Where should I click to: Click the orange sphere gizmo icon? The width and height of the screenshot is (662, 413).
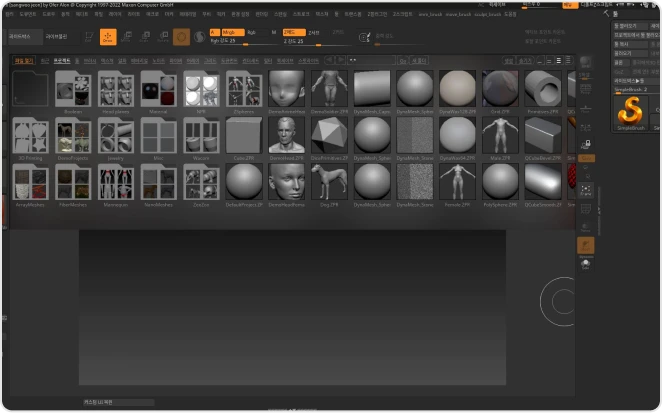pyautogui.click(x=181, y=37)
